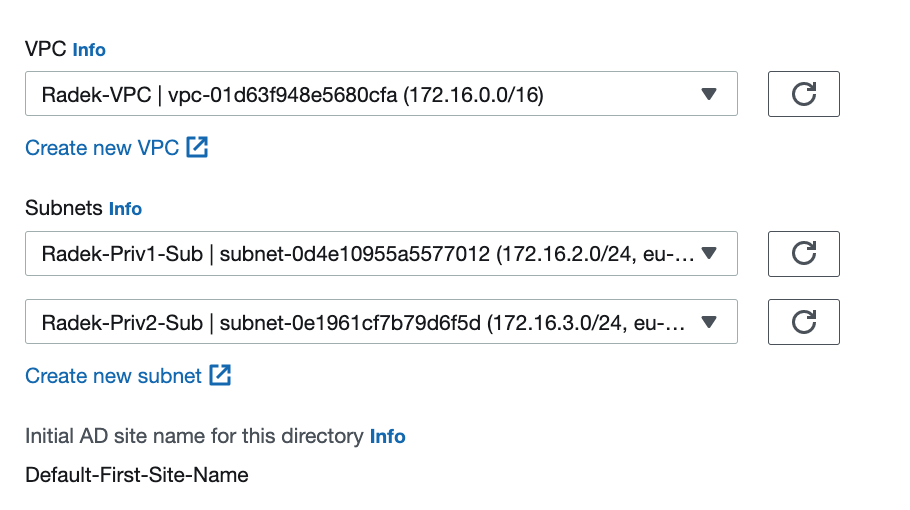Open the first subnet dropdown showing 172.16.2.0/24
The width and height of the screenshot is (910, 510).
pos(381,254)
